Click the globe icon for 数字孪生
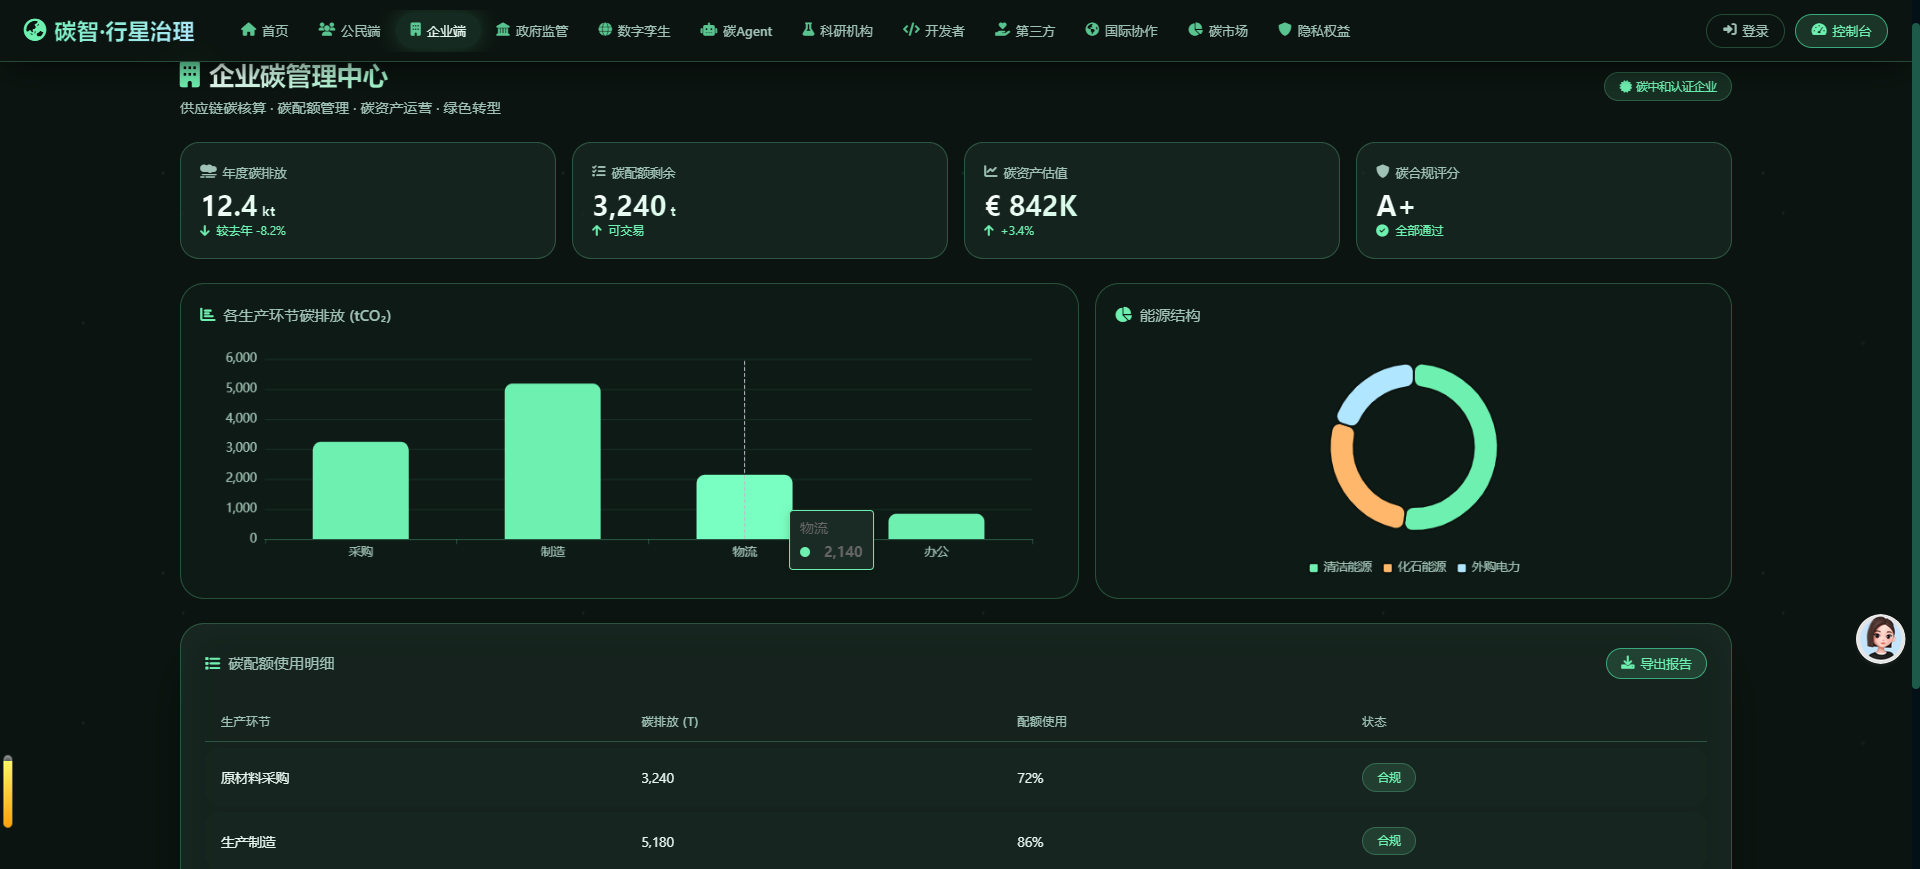The image size is (1920, 869). [x=605, y=30]
